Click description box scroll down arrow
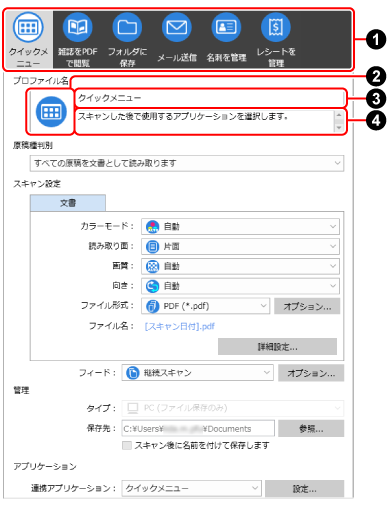 click(x=339, y=128)
